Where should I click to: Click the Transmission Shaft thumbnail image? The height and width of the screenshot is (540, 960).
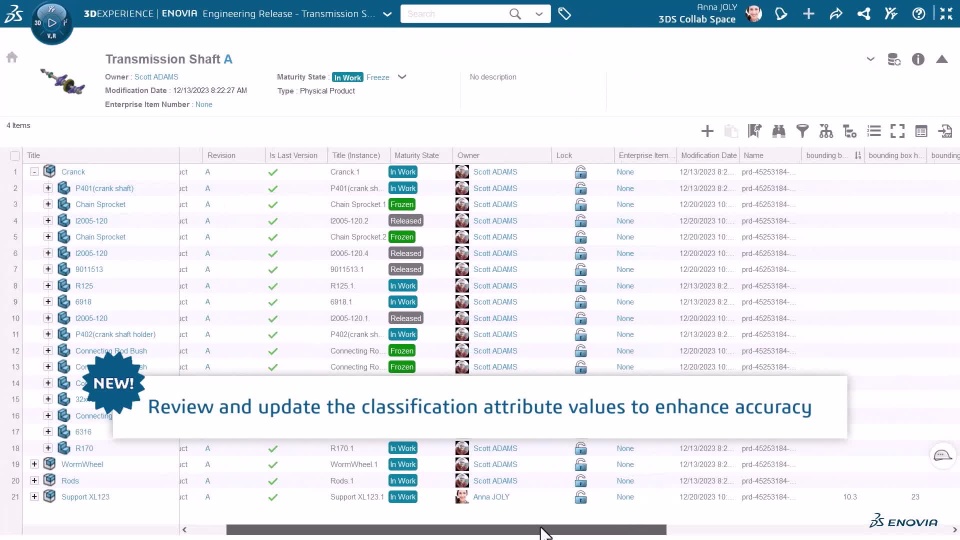click(x=62, y=81)
